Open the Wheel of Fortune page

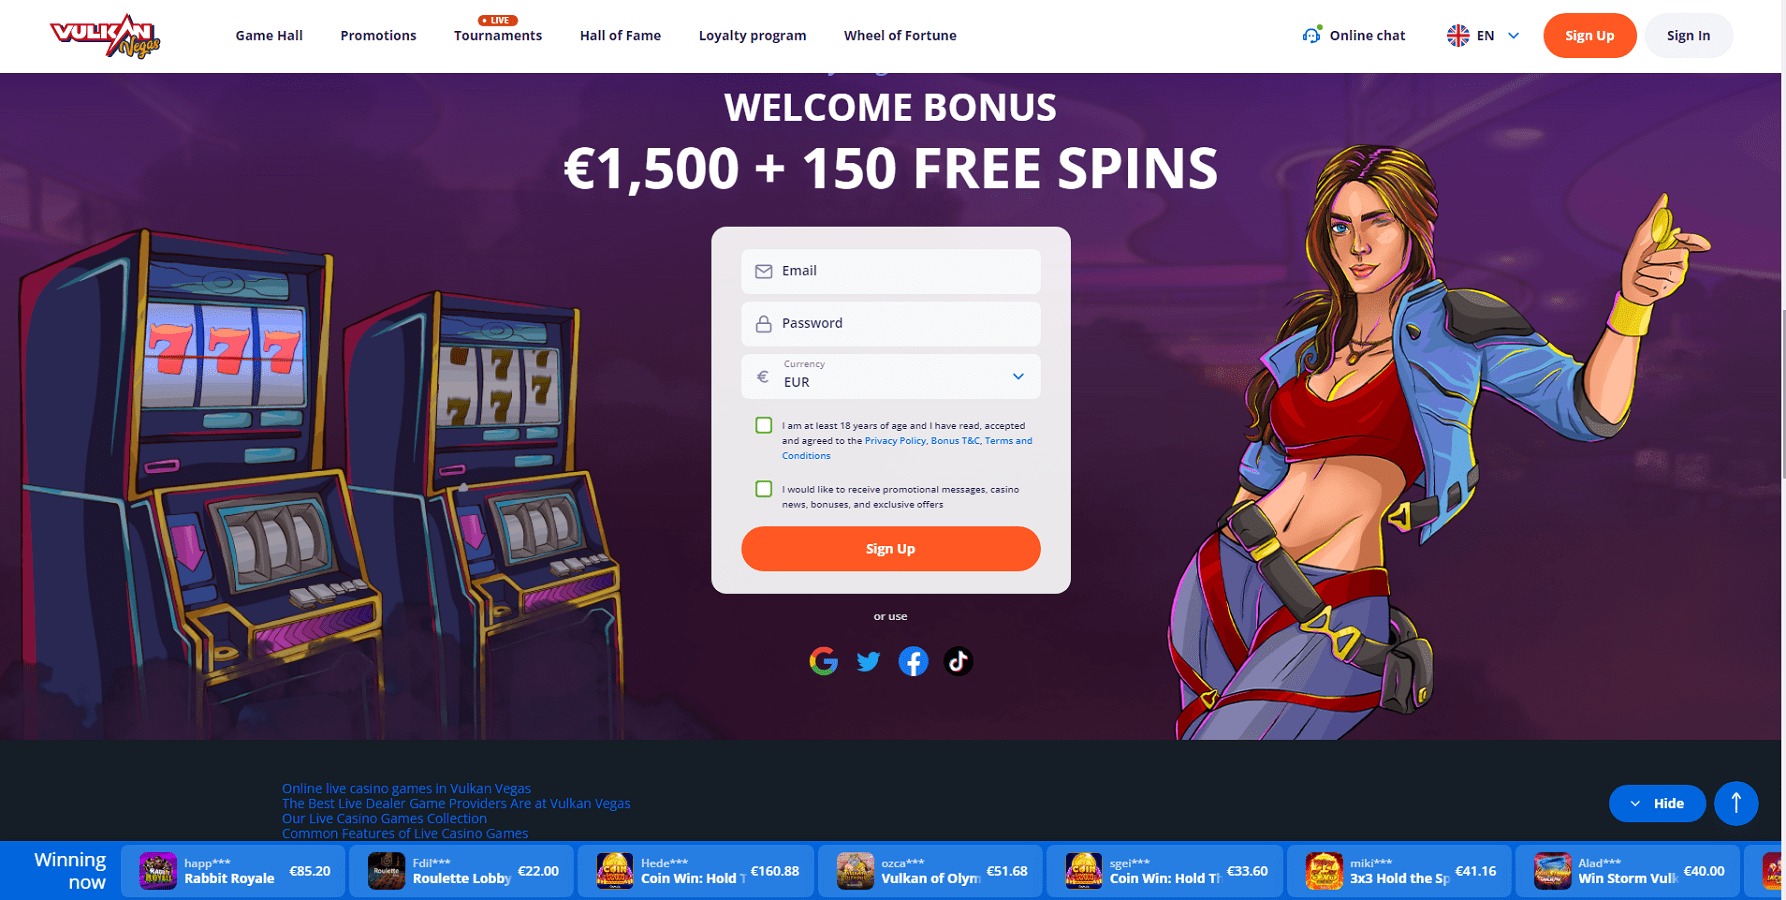(900, 35)
